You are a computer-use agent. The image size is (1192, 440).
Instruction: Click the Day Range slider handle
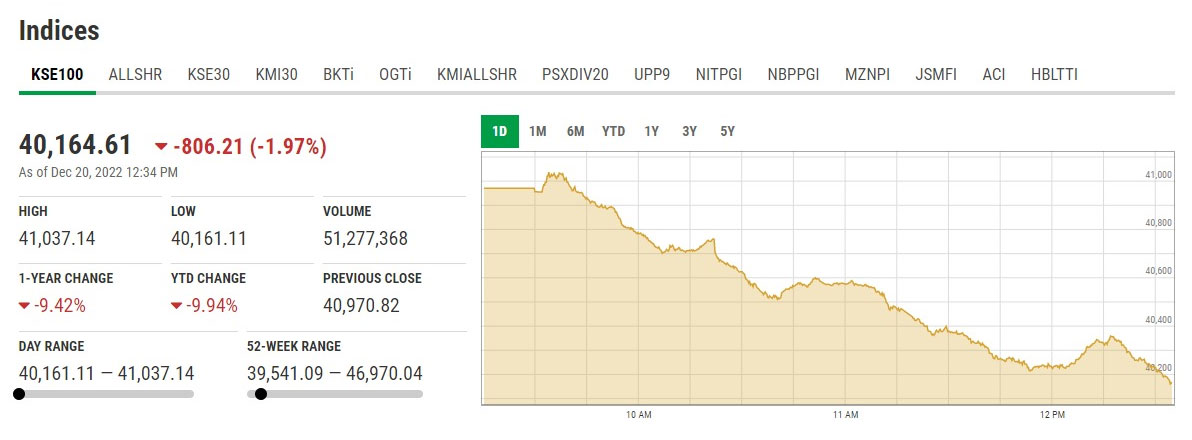click(19, 394)
